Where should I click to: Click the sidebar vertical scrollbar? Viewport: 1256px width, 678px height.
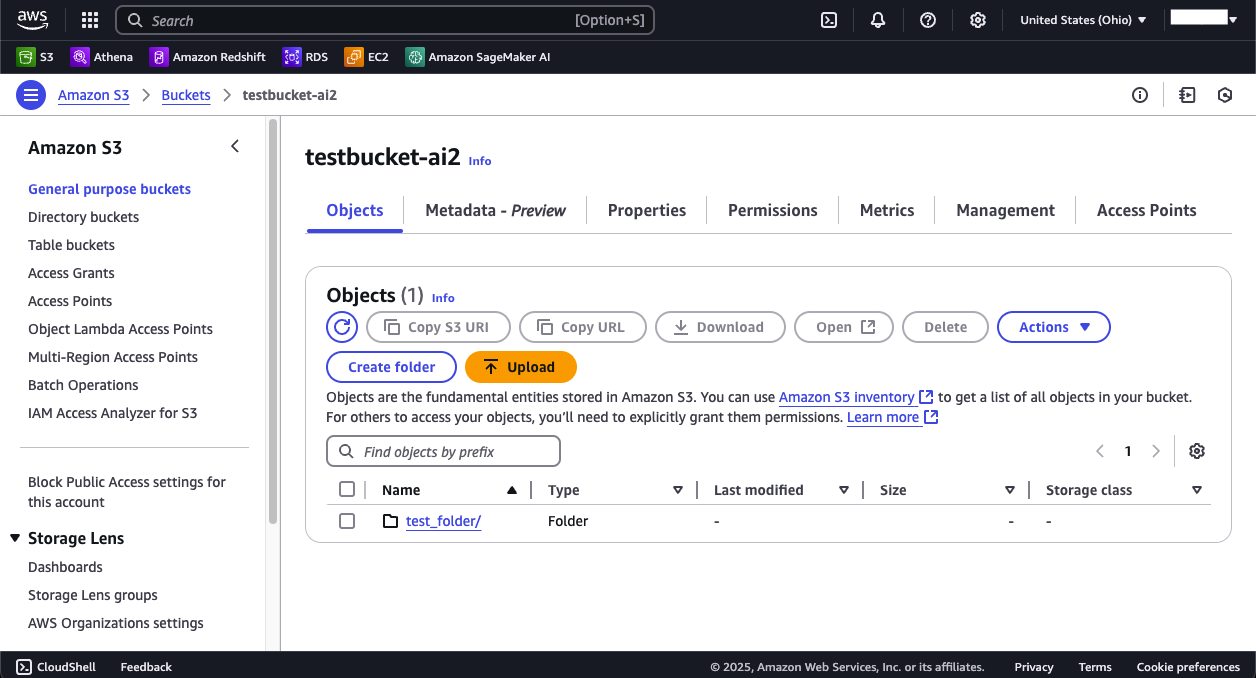pyautogui.click(x=273, y=320)
